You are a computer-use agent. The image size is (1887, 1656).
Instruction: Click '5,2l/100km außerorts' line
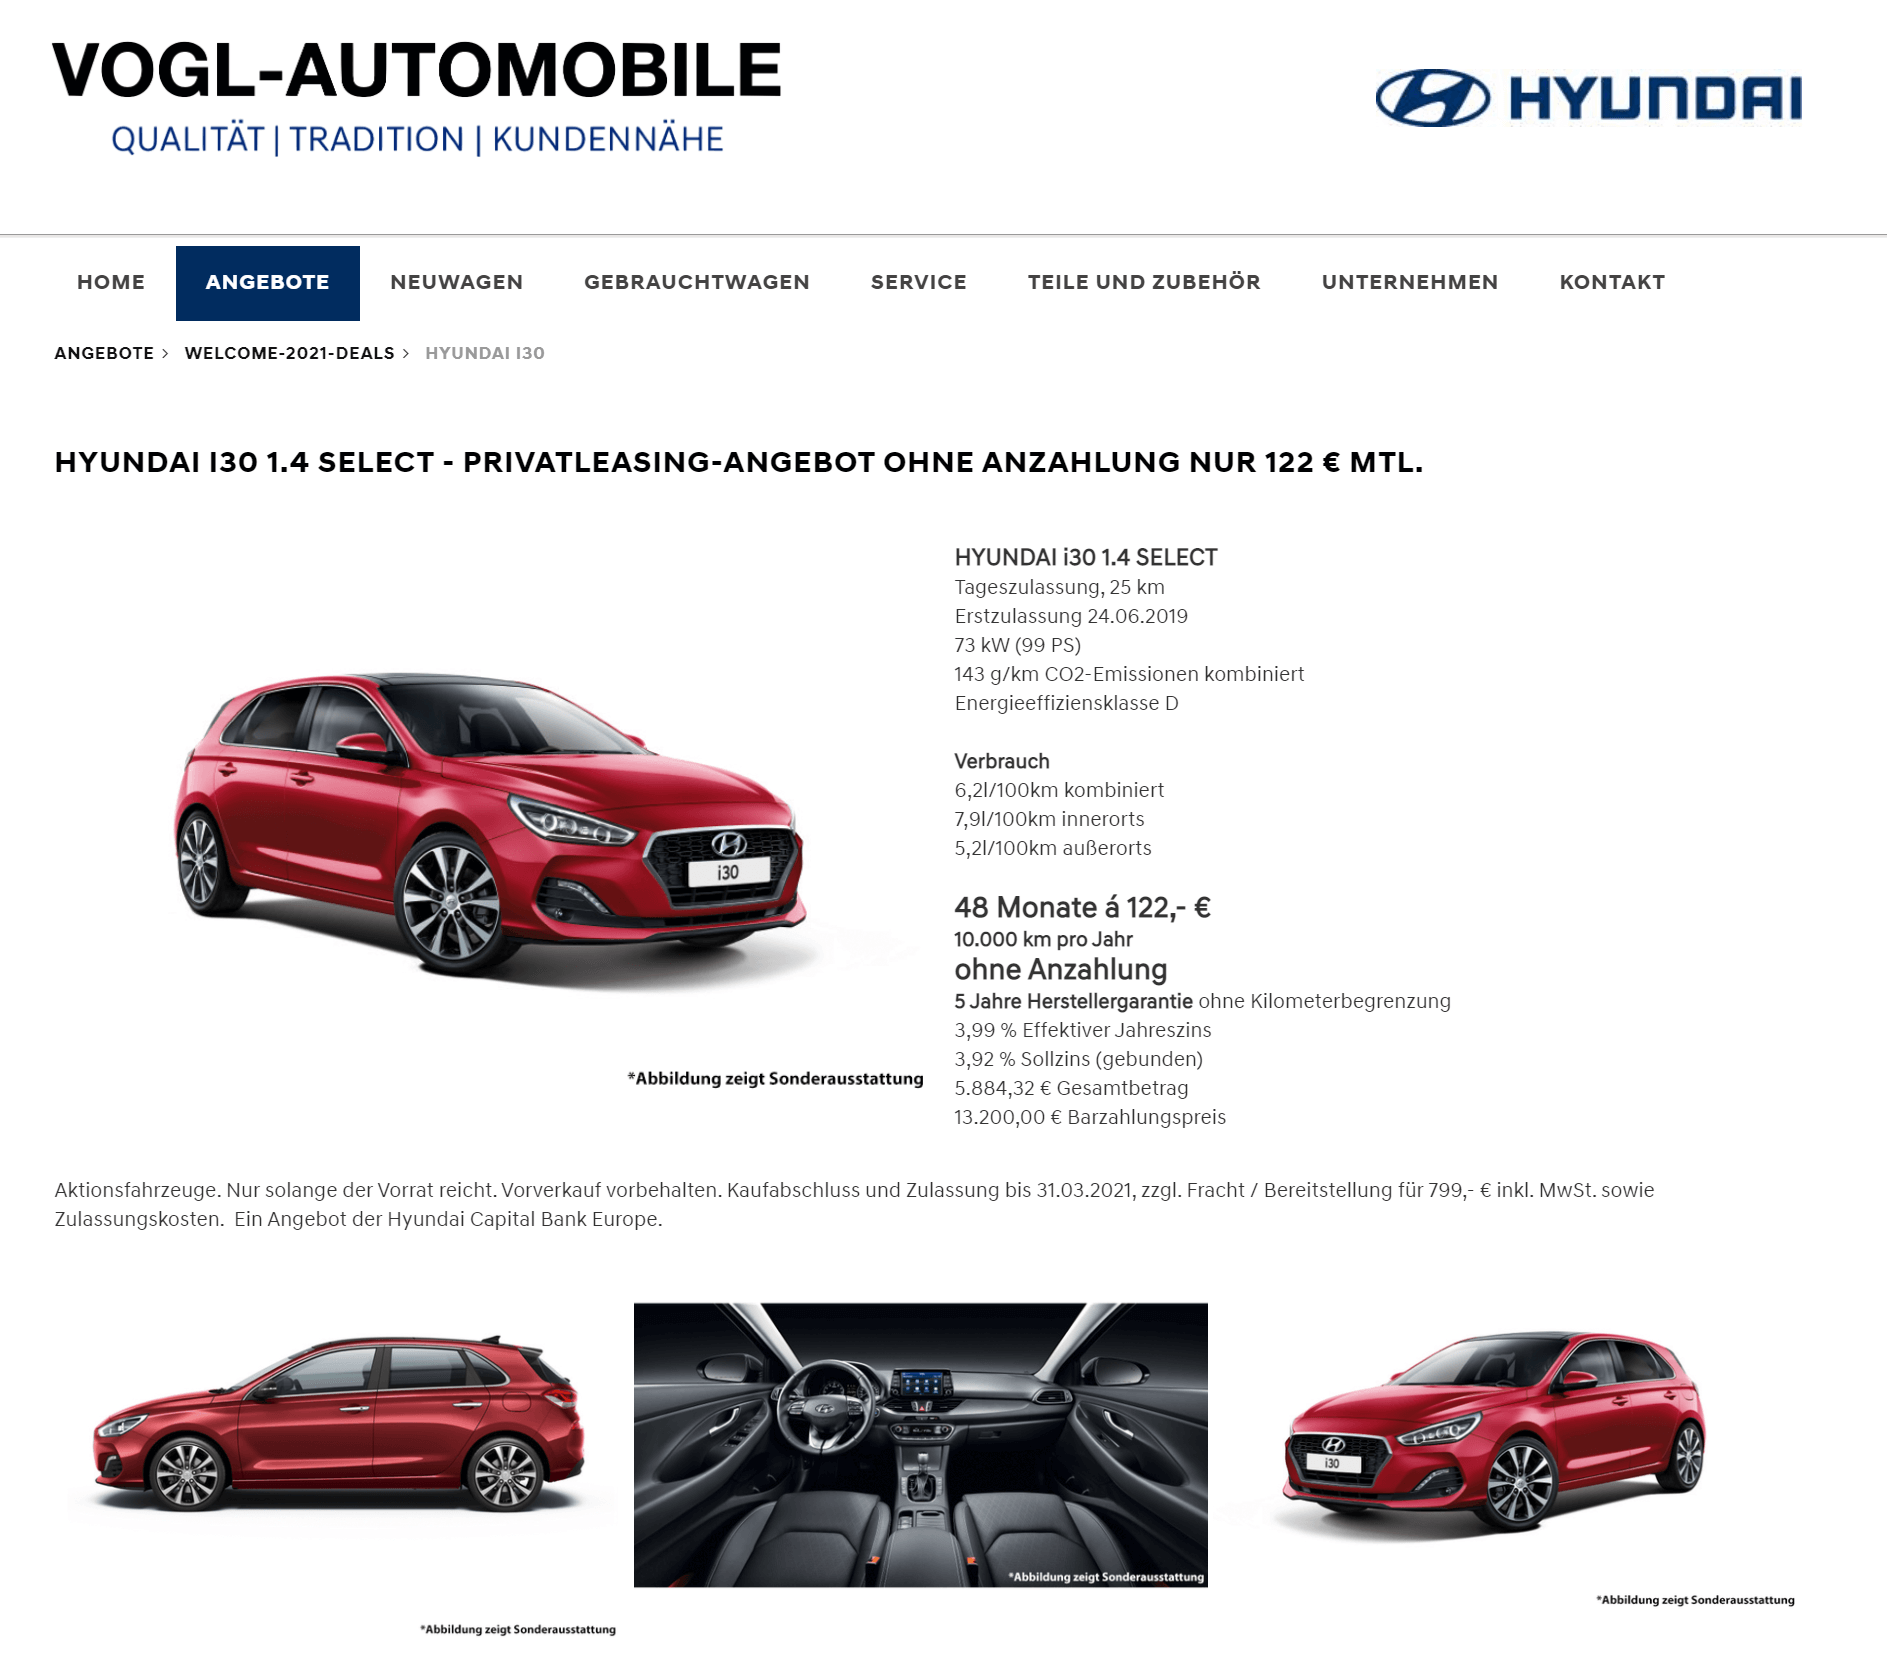pos(1053,848)
